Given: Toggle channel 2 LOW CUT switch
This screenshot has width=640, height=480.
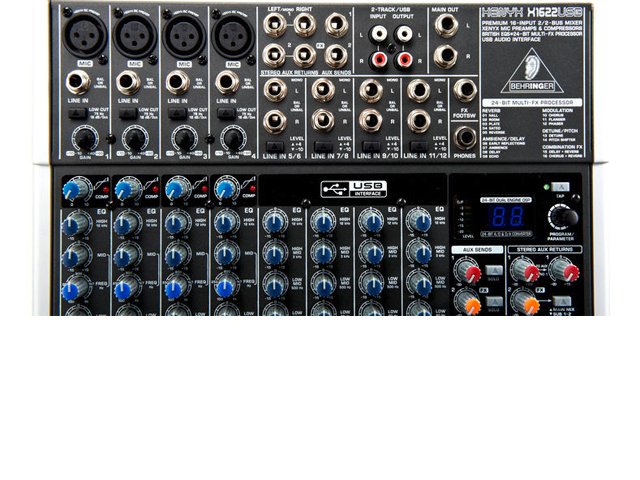Looking at the screenshot, I should pos(128,113).
